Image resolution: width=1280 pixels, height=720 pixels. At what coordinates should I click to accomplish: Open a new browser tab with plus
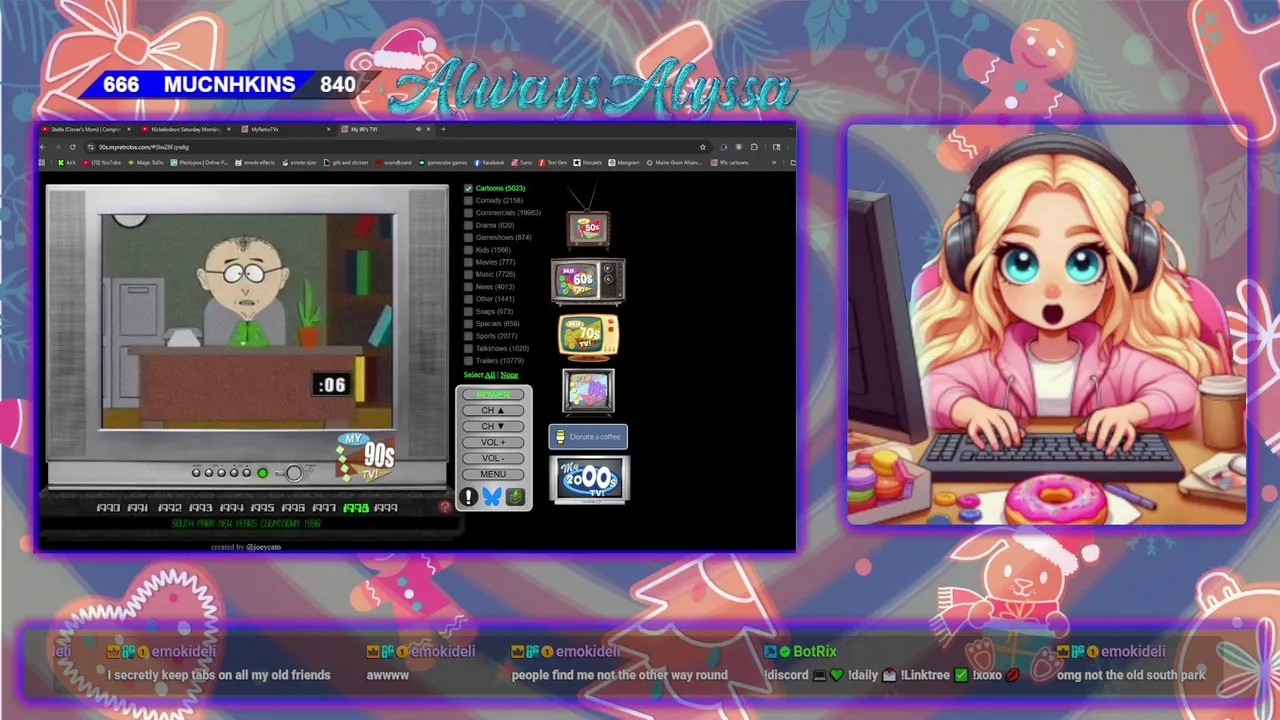[x=444, y=129]
